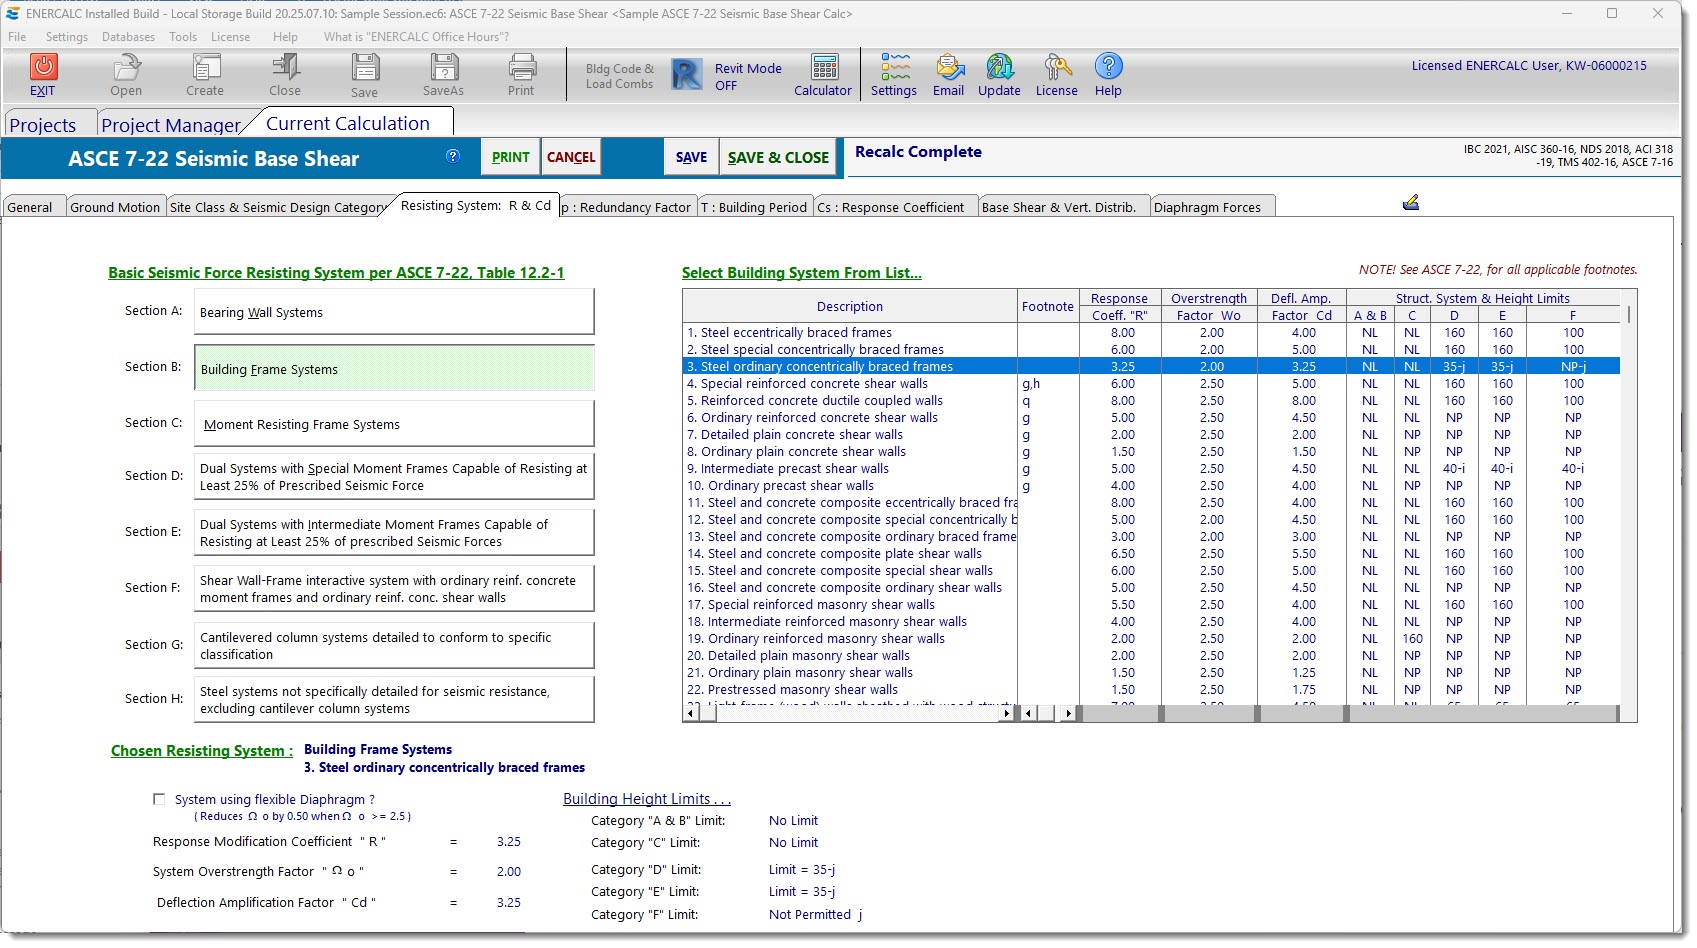Click the blue help question mark beside title
This screenshot has height=948, width=1697.
453,156
